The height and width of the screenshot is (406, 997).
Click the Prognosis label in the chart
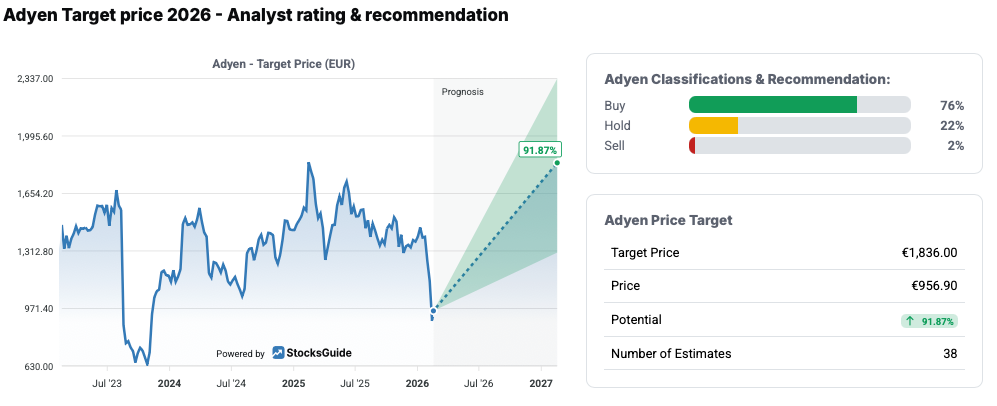[x=462, y=91]
